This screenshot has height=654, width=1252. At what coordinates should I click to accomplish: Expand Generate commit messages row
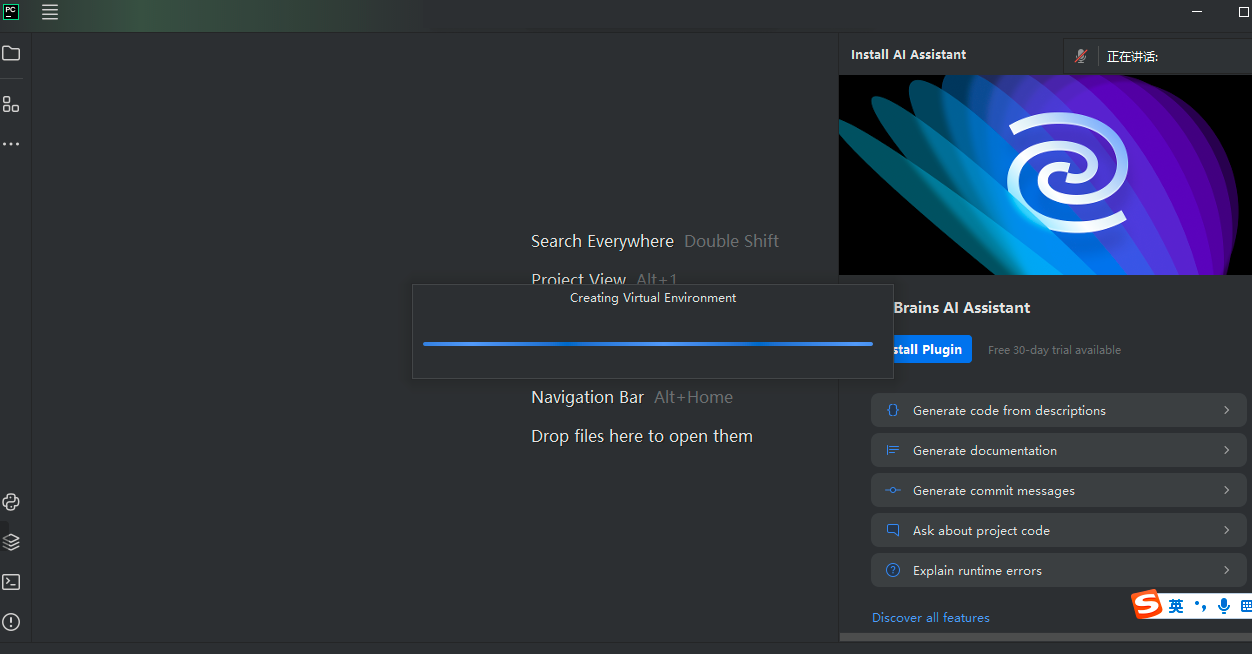point(1059,490)
